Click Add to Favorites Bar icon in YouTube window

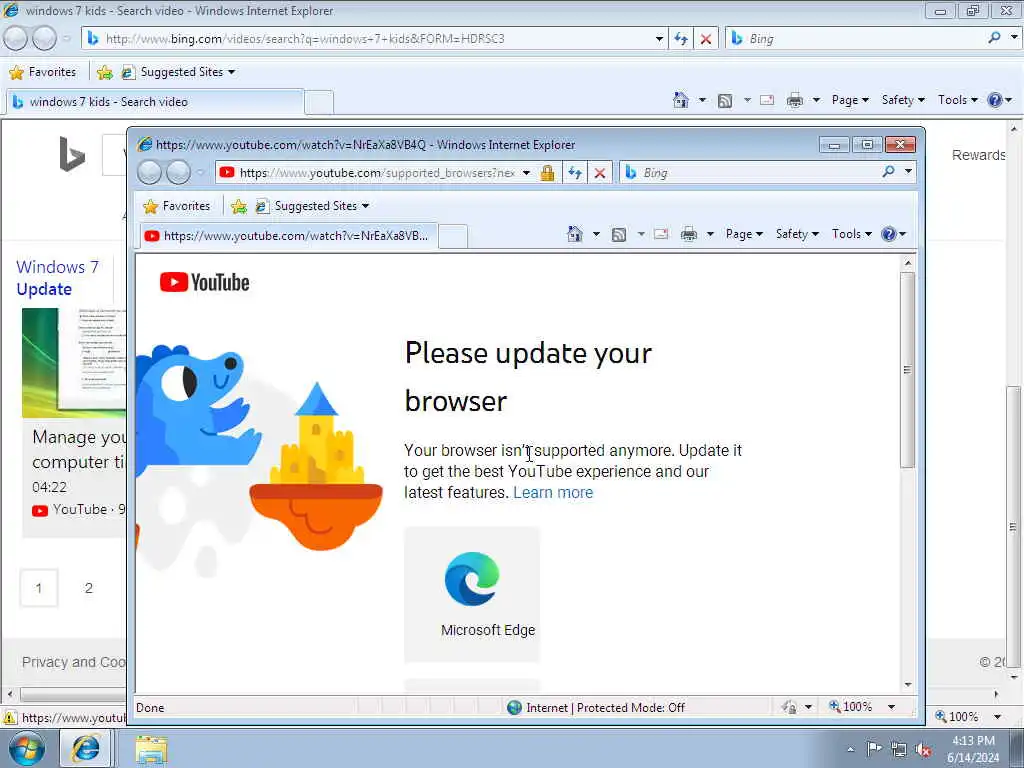pos(239,206)
